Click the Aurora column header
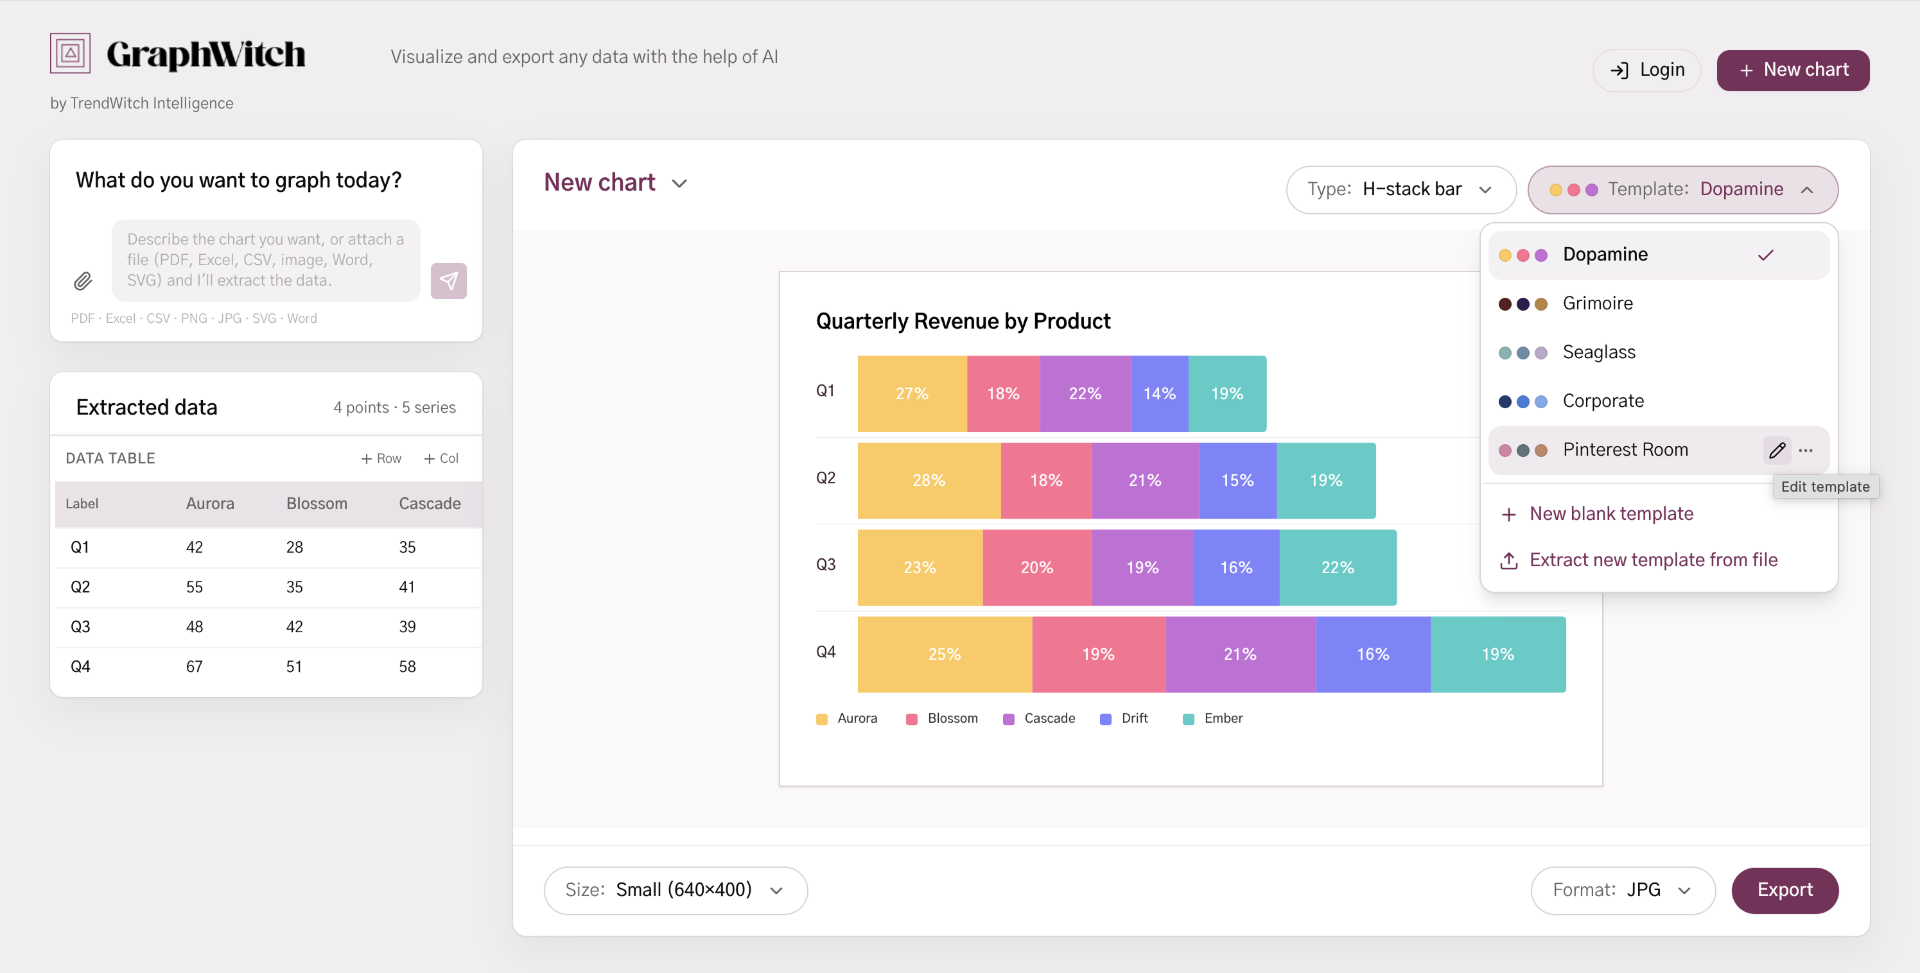The image size is (1920, 973). click(x=210, y=504)
